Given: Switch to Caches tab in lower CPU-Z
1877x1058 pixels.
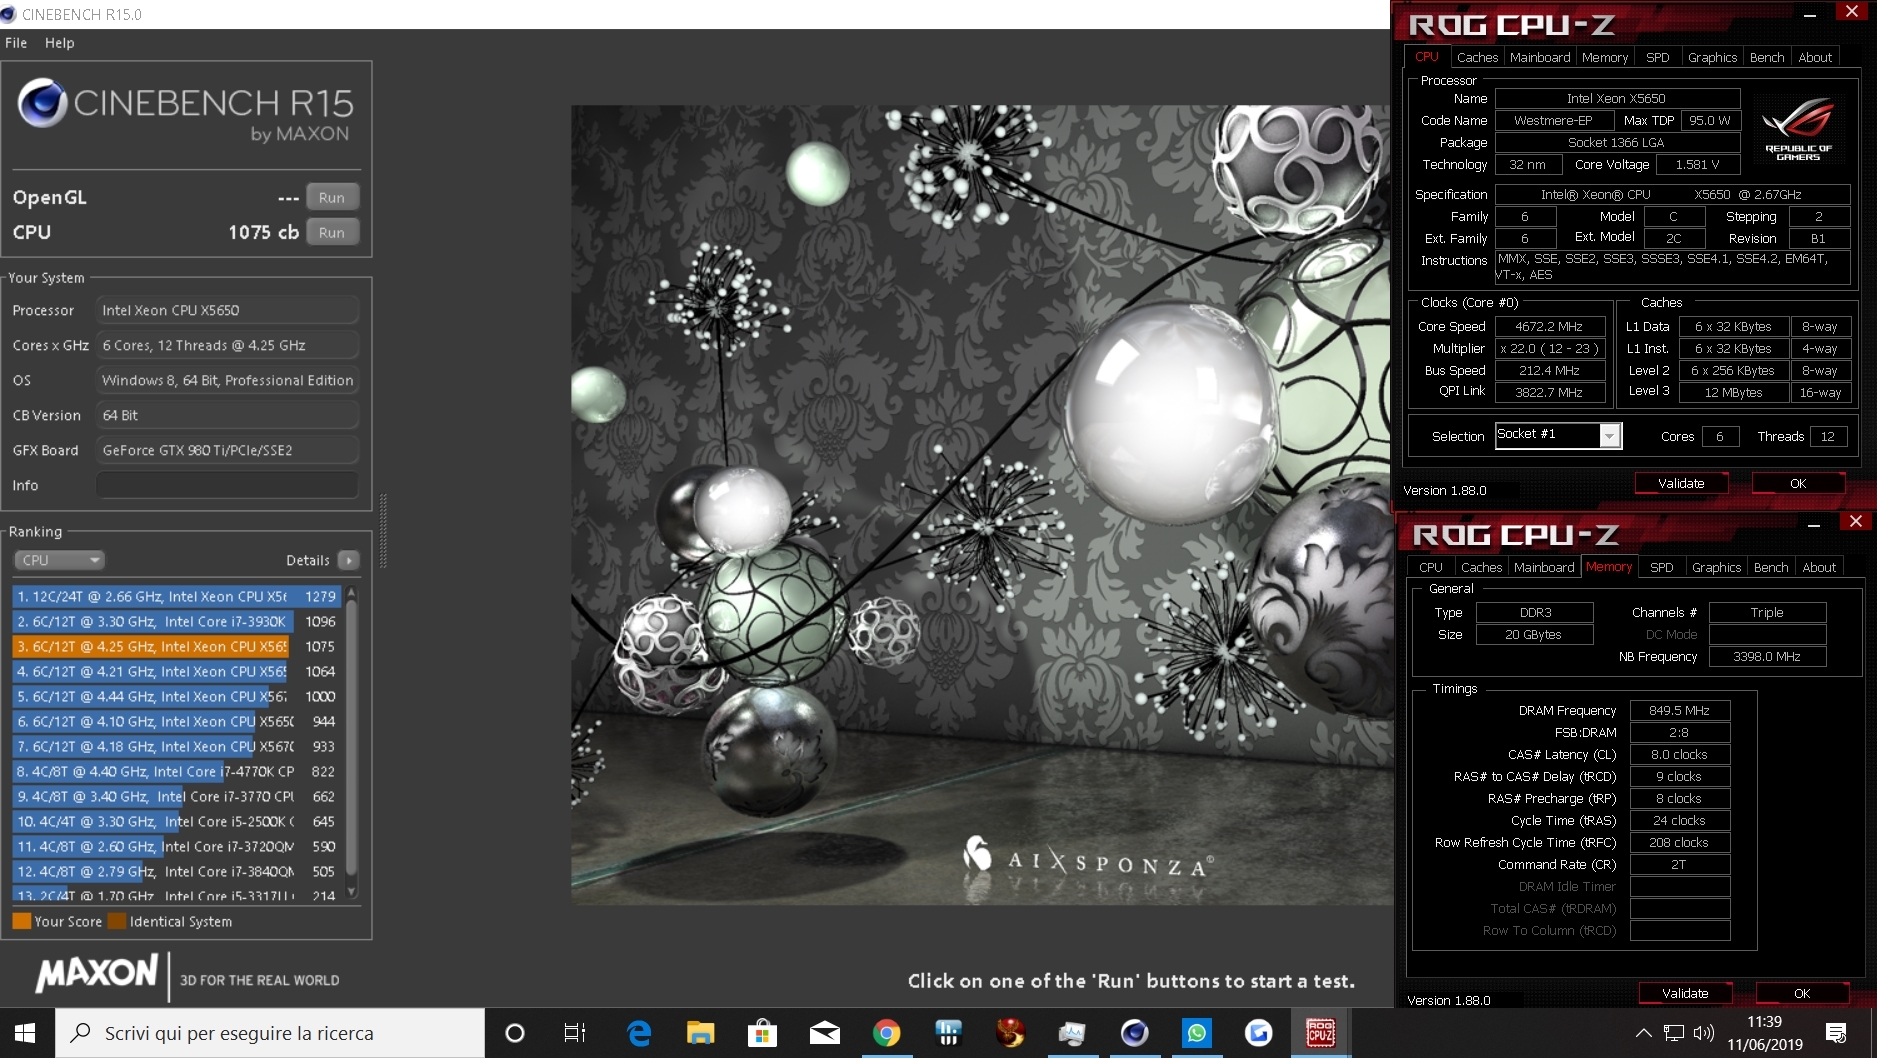Looking at the screenshot, I should (1481, 567).
